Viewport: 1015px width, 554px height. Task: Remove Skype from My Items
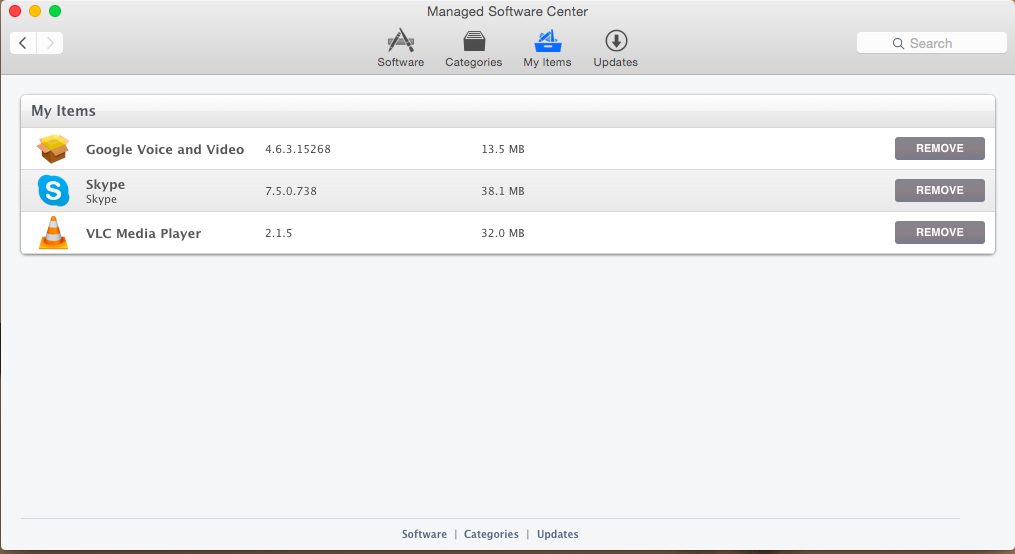[x=939, y=190]
